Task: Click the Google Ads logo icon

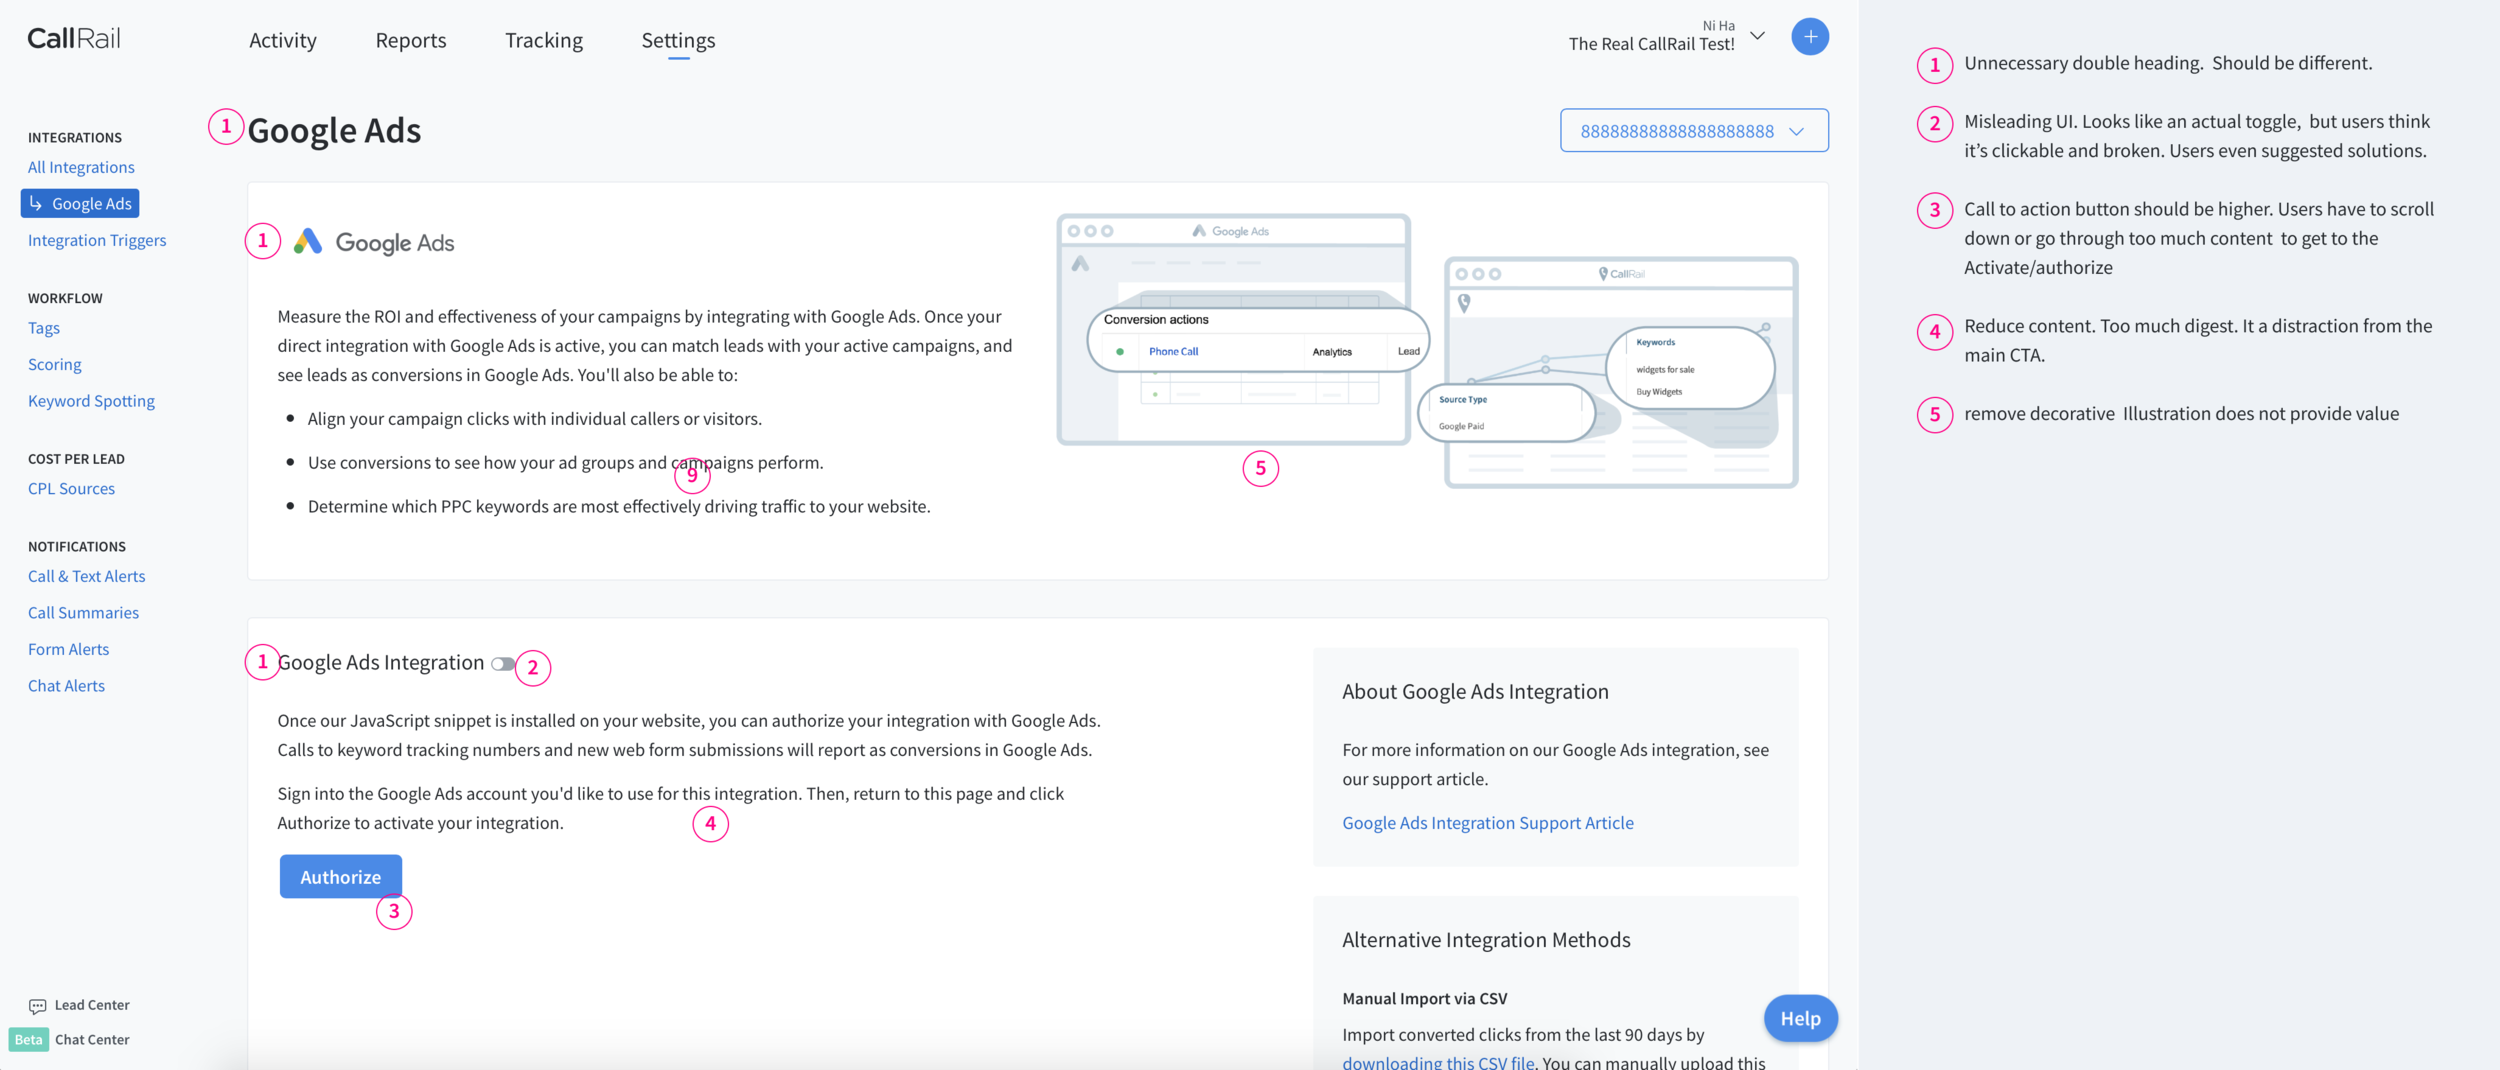Action: pos(308,241)
